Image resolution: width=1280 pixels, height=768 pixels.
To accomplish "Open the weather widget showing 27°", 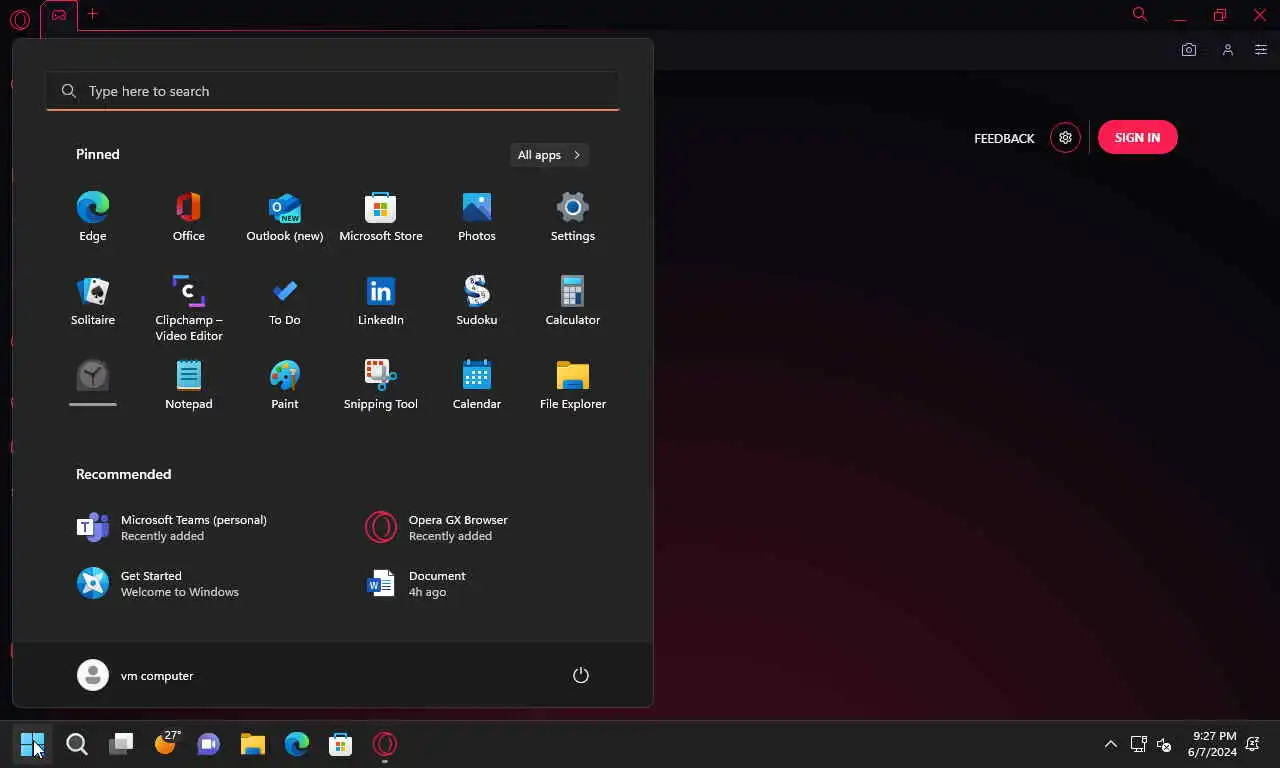I will pos(166,743).
